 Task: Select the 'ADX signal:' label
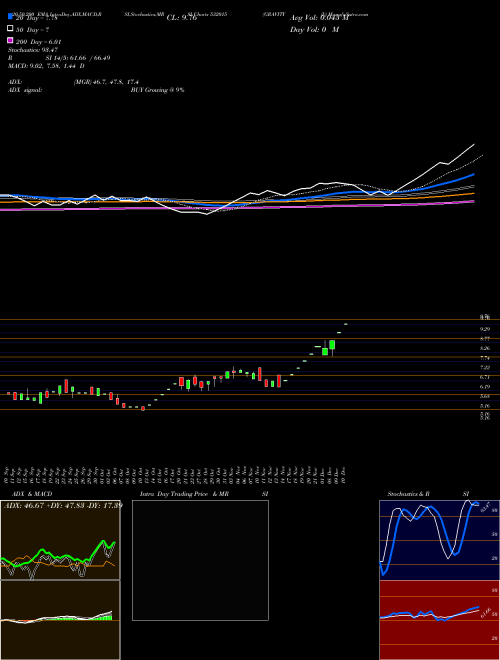click(25, 90)
